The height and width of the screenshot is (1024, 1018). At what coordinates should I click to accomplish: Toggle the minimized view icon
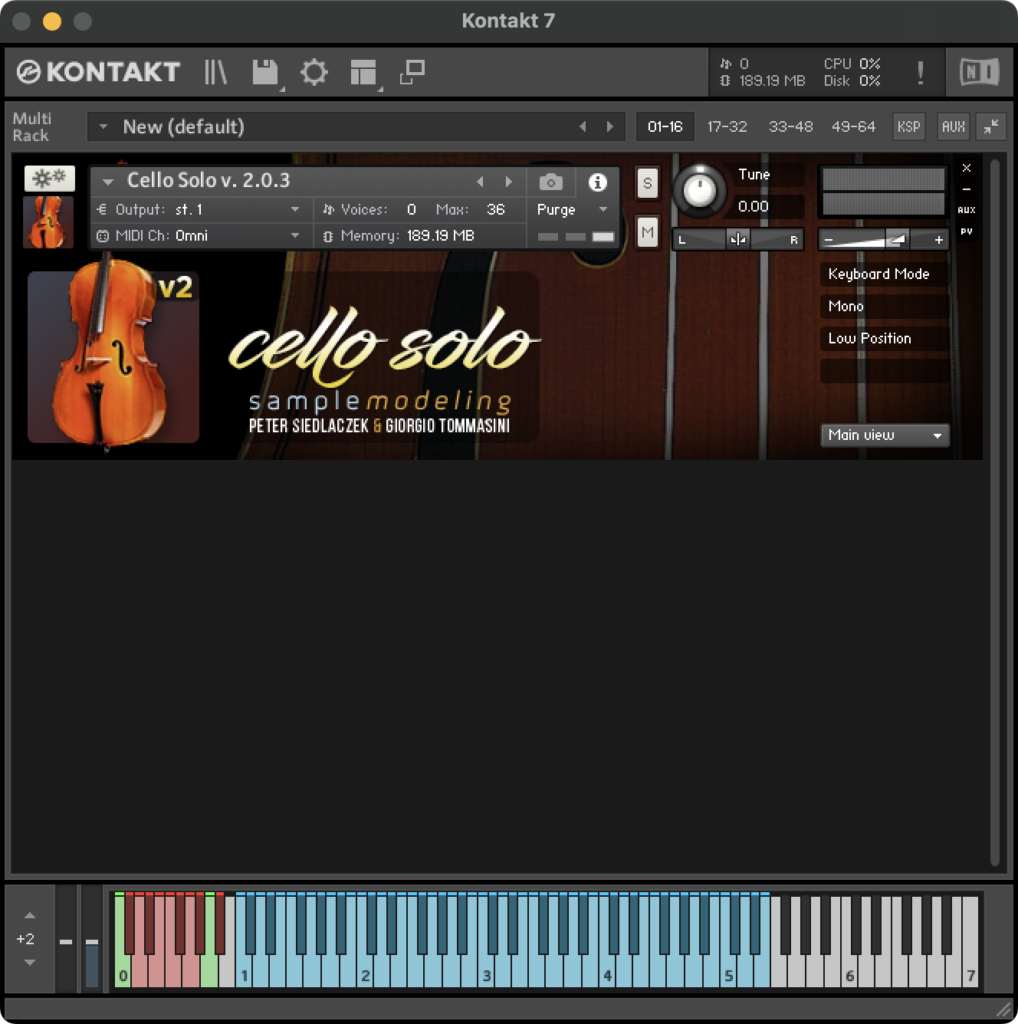412,72
